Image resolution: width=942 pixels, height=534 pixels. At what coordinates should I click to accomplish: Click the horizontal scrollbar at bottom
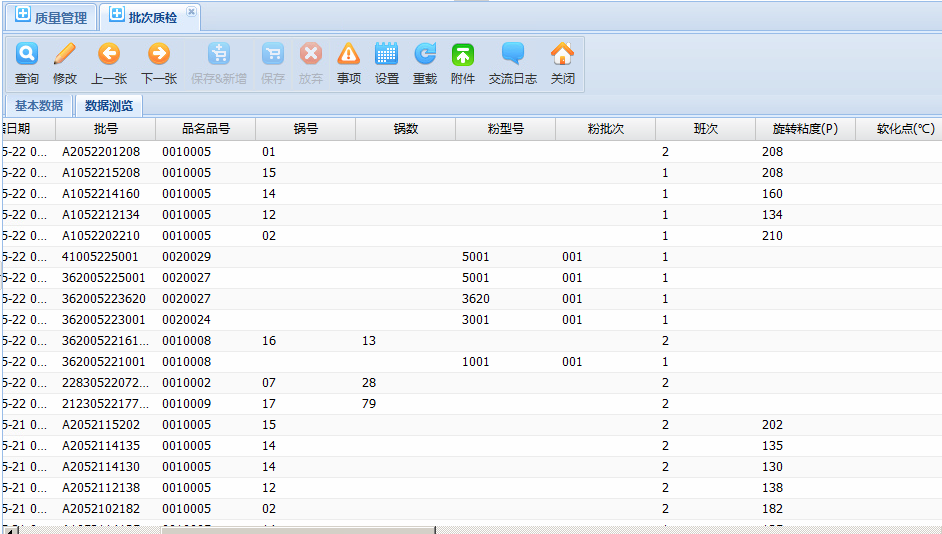[x=228, y=529]
